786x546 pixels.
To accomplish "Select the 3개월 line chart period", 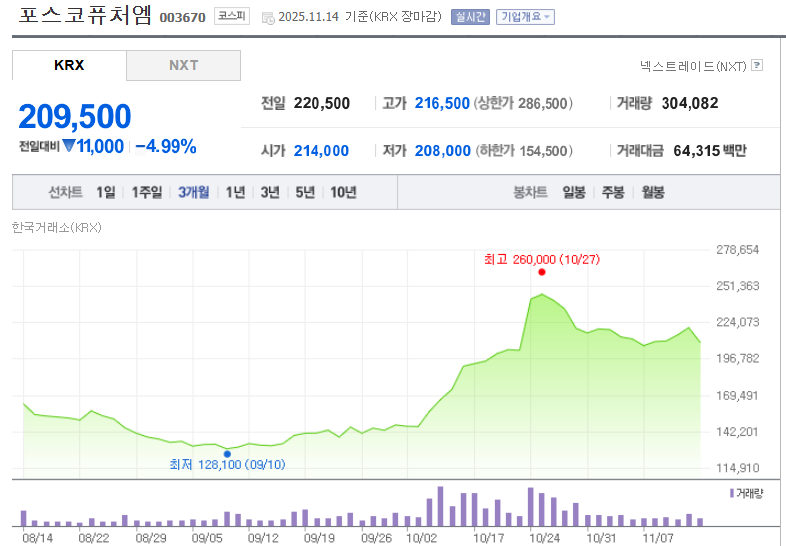I will pos(193,192).
